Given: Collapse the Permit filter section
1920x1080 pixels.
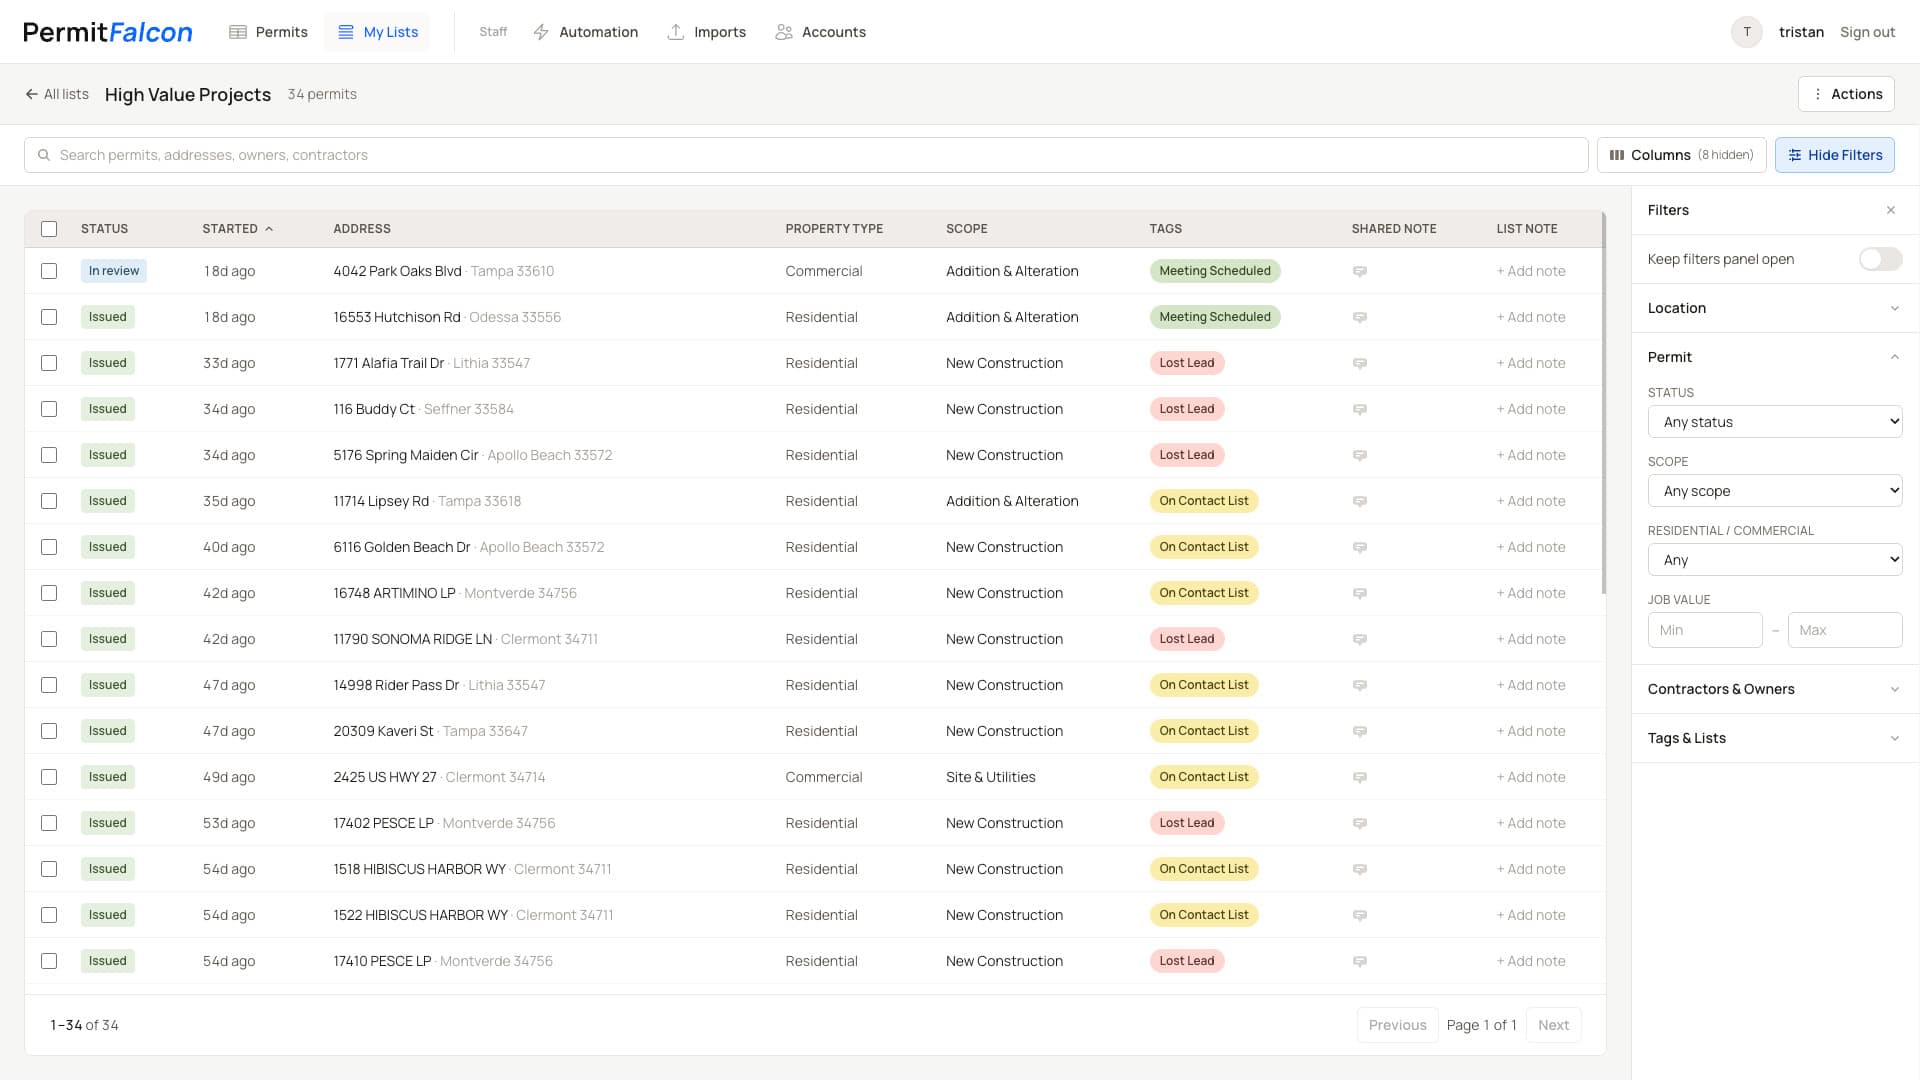Looking at the screenshot, I should (1775, 357).
